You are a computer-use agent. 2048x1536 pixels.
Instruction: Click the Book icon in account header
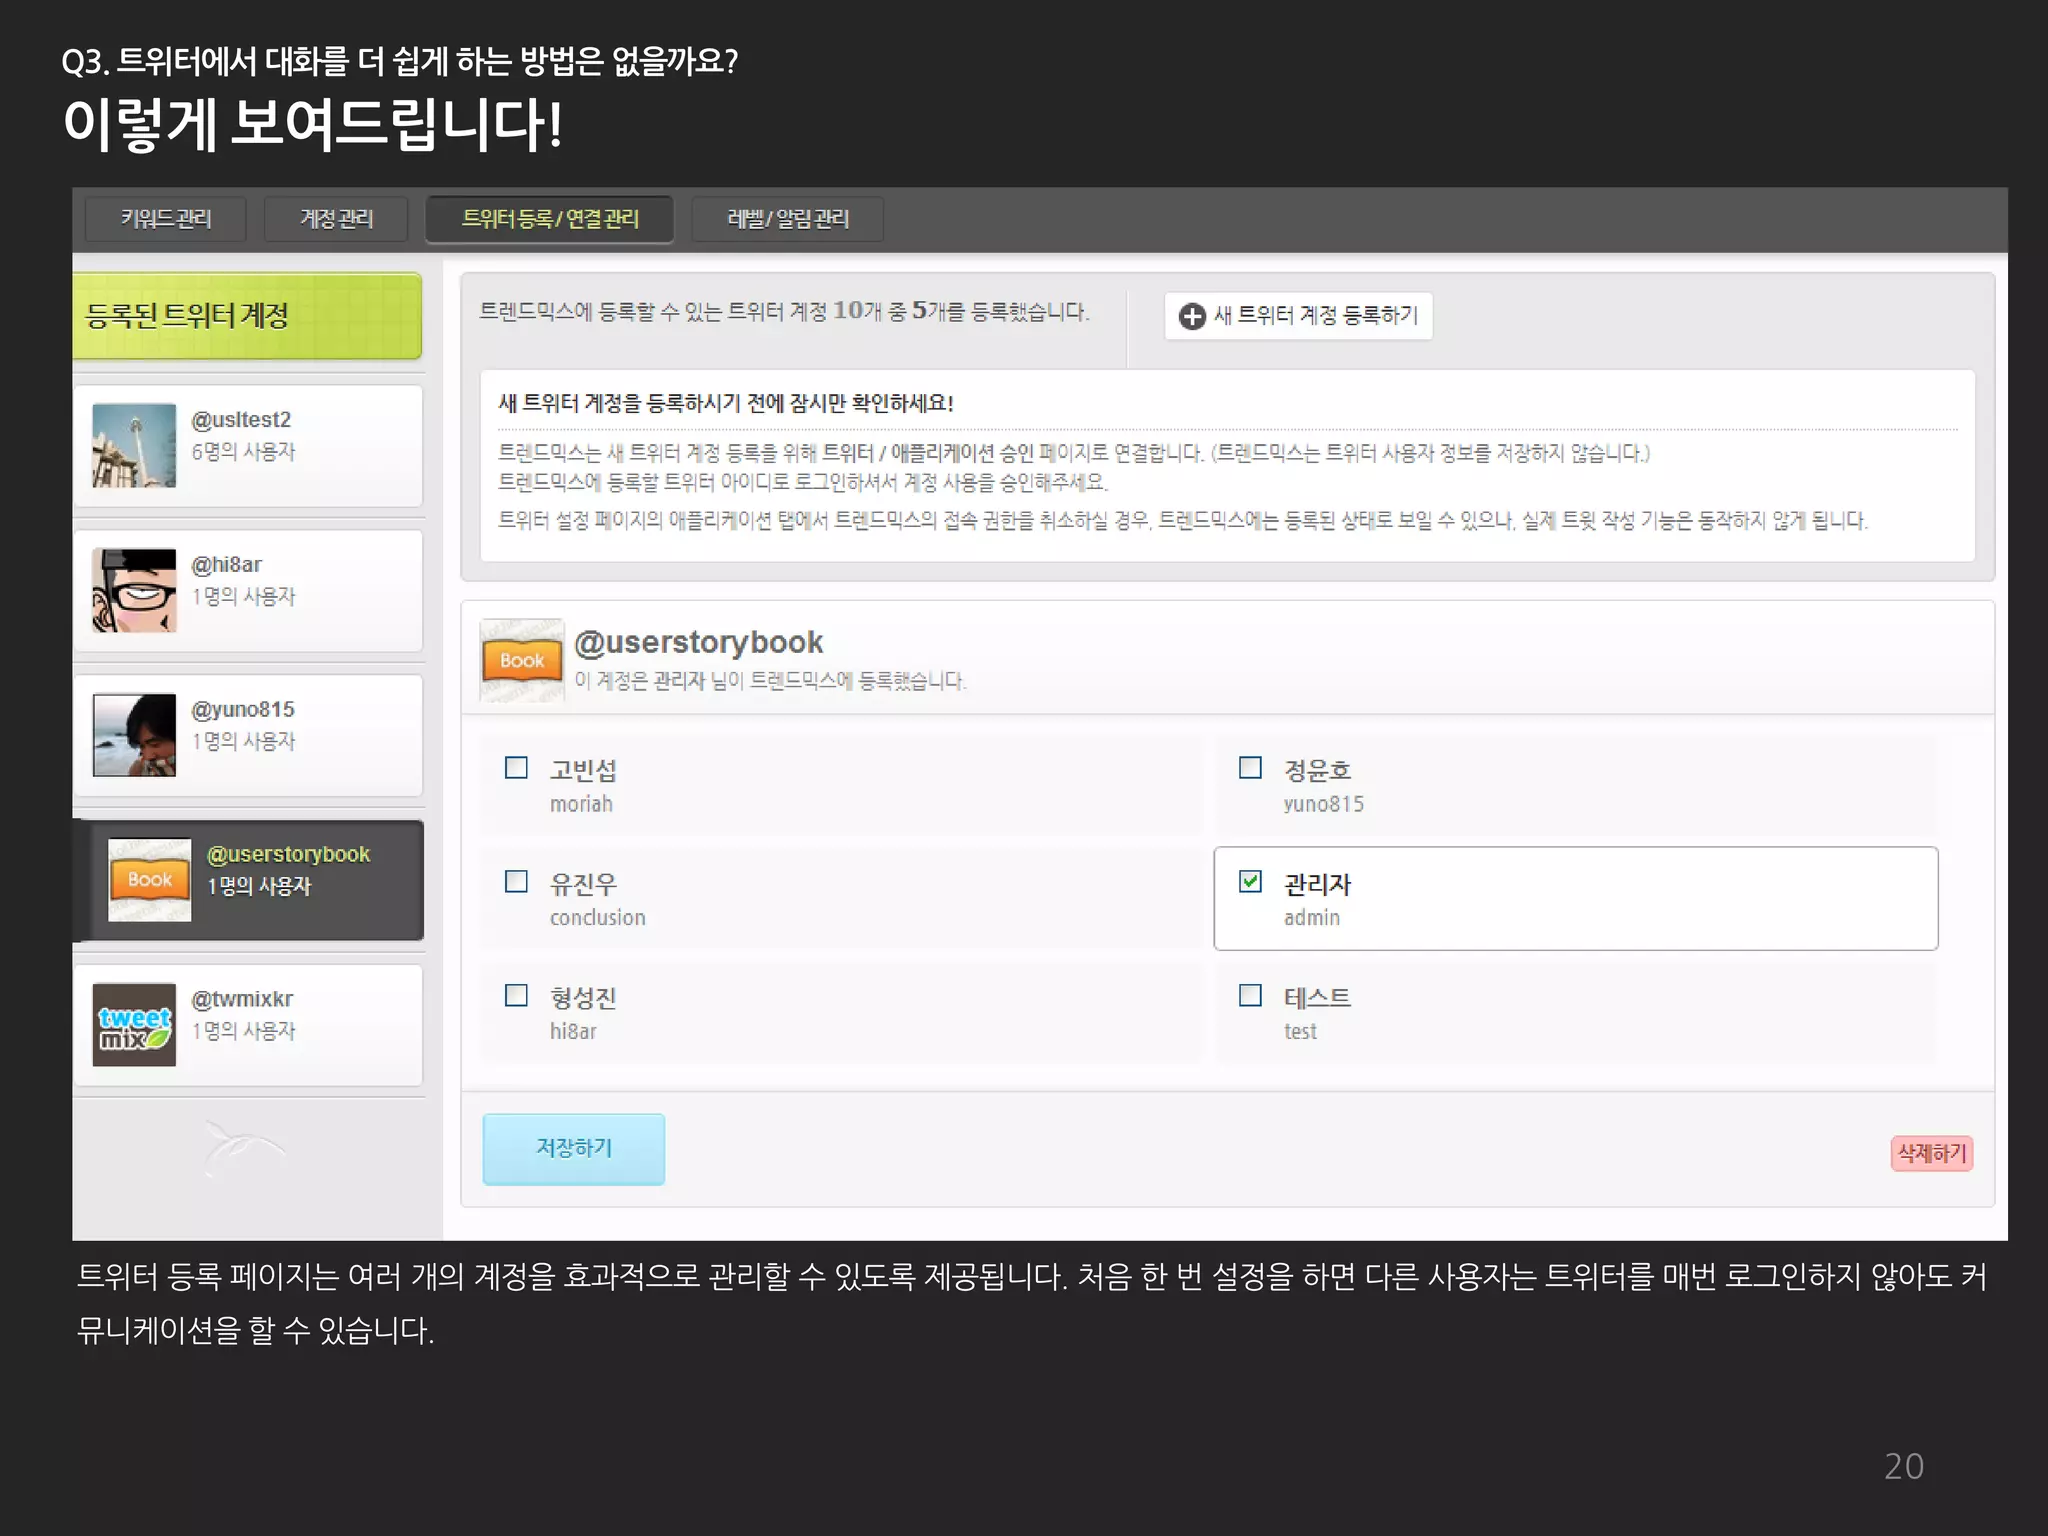522,661
